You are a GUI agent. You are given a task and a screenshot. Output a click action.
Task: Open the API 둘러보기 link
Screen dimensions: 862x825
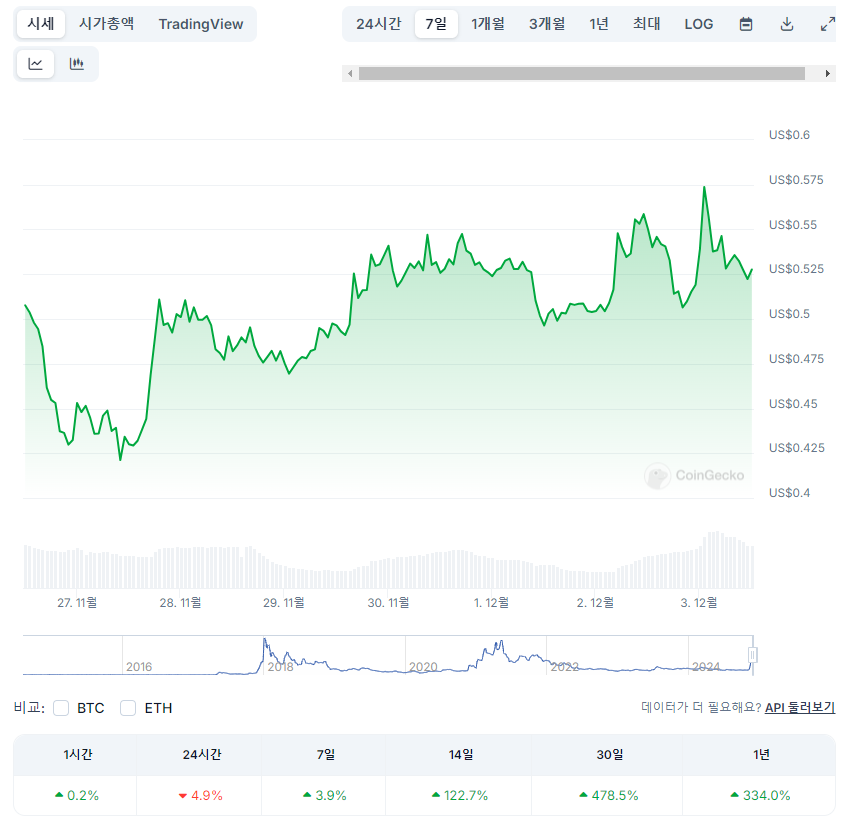pos(799,707)
